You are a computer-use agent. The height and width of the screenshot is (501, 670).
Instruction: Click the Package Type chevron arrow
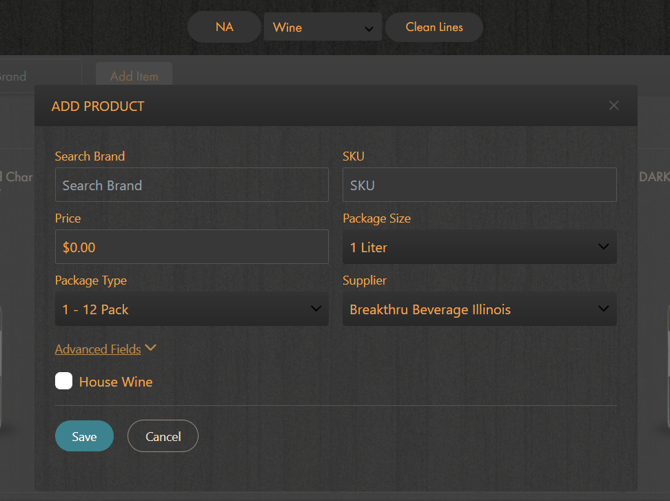pyautogui.click(x=316, y=309)
